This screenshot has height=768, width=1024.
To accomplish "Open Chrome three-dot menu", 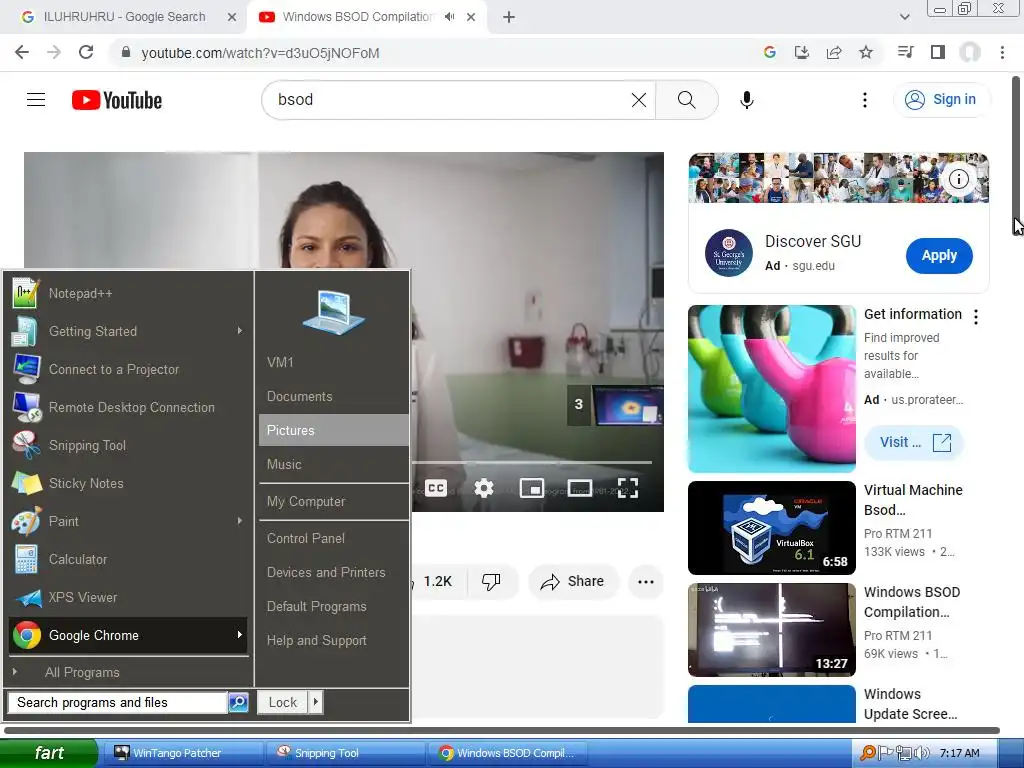I will pyautogui.click(x=1002, y=52).
